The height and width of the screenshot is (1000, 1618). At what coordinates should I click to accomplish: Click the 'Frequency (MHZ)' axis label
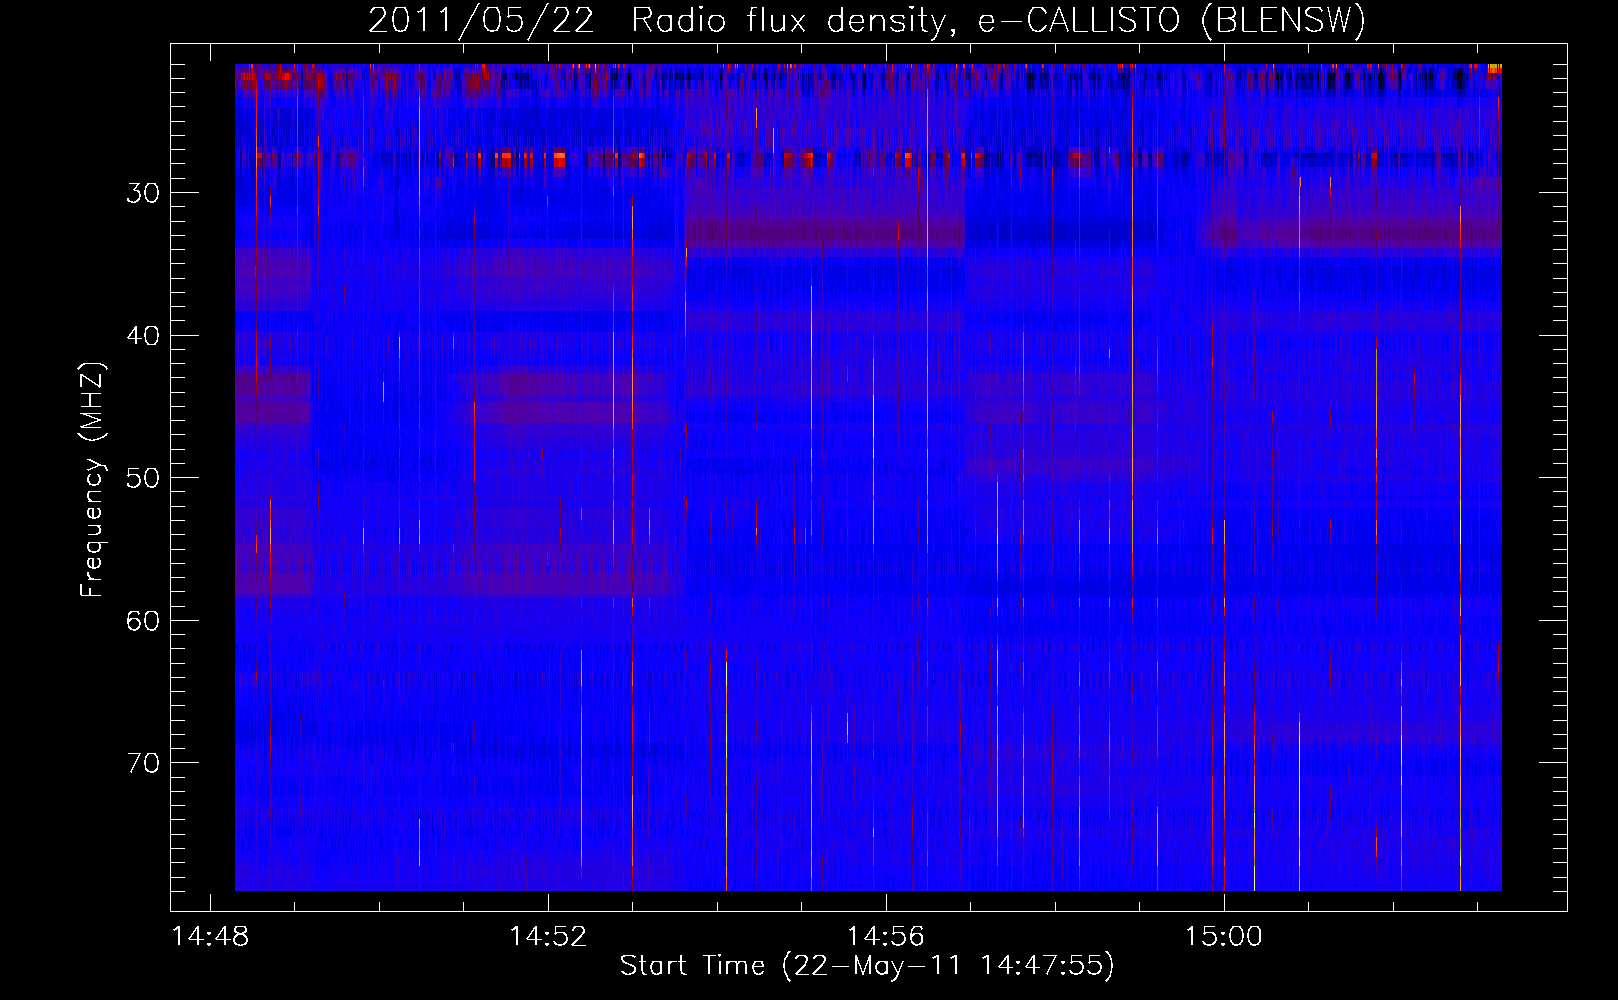(x=92, y=479)
